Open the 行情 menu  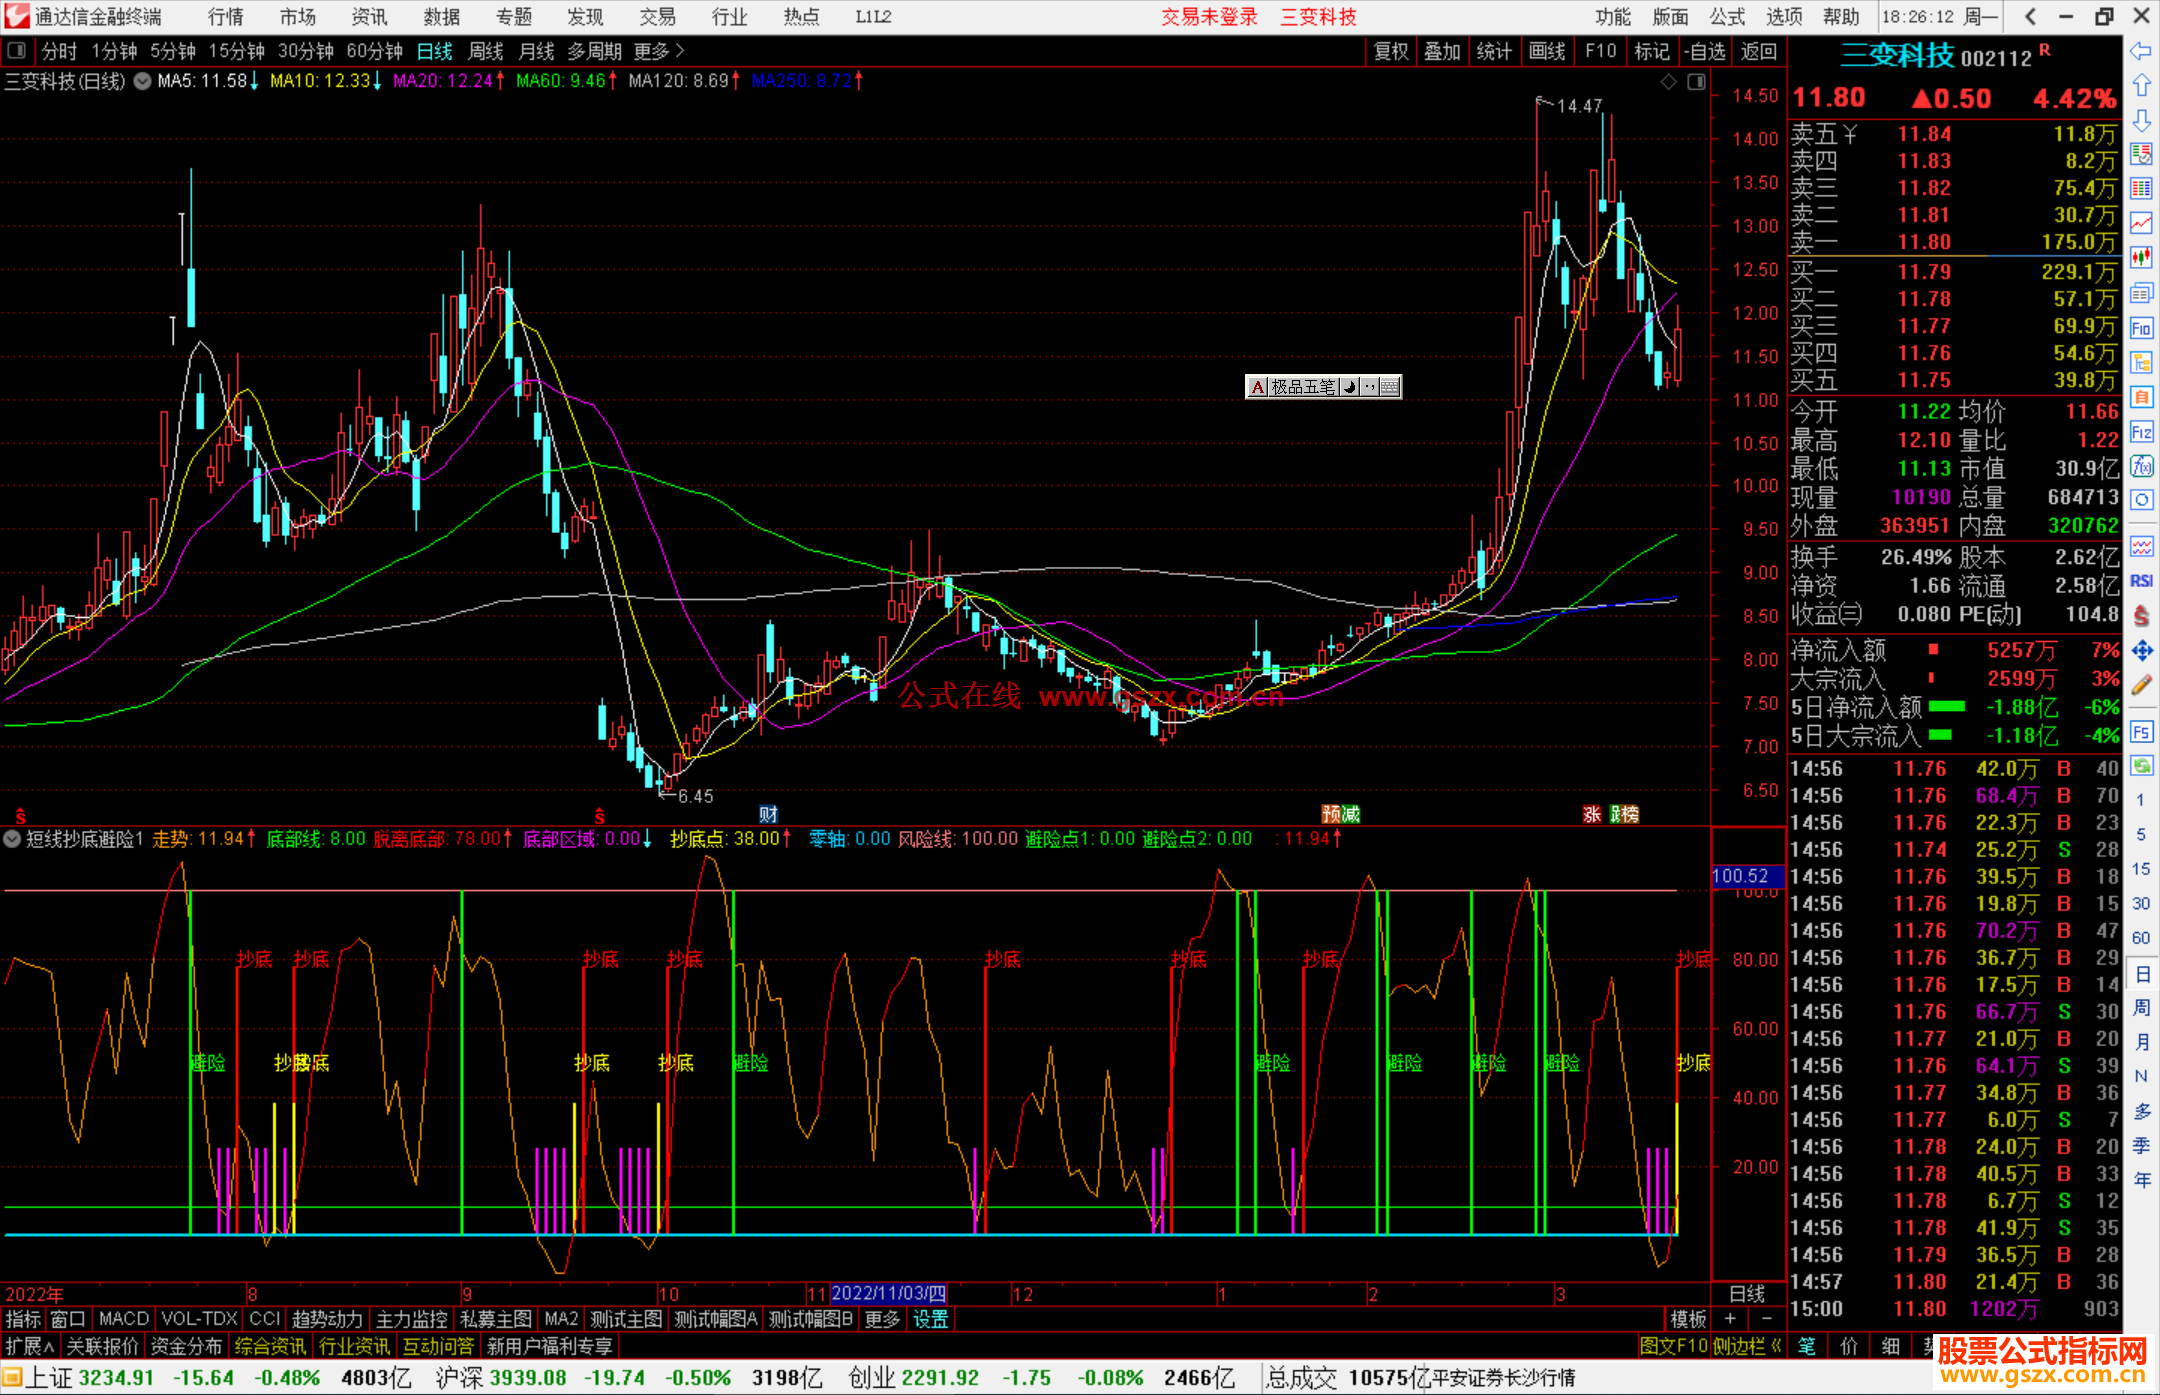pyautogui.click(x=226, y=17)
